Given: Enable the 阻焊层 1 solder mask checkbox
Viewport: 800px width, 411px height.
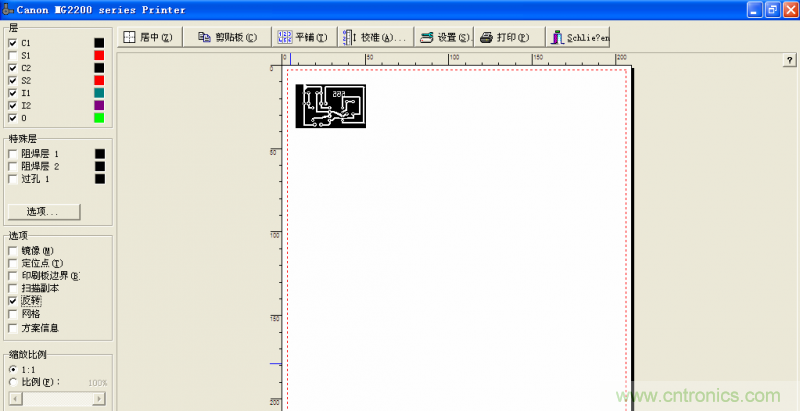Looking at the screenshot, I should coord(12,154).
